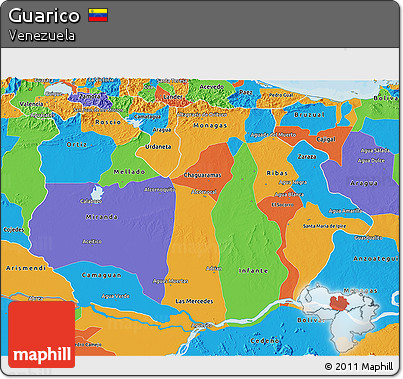
Task: Click the Valencia label
Action: click(31, 104)
